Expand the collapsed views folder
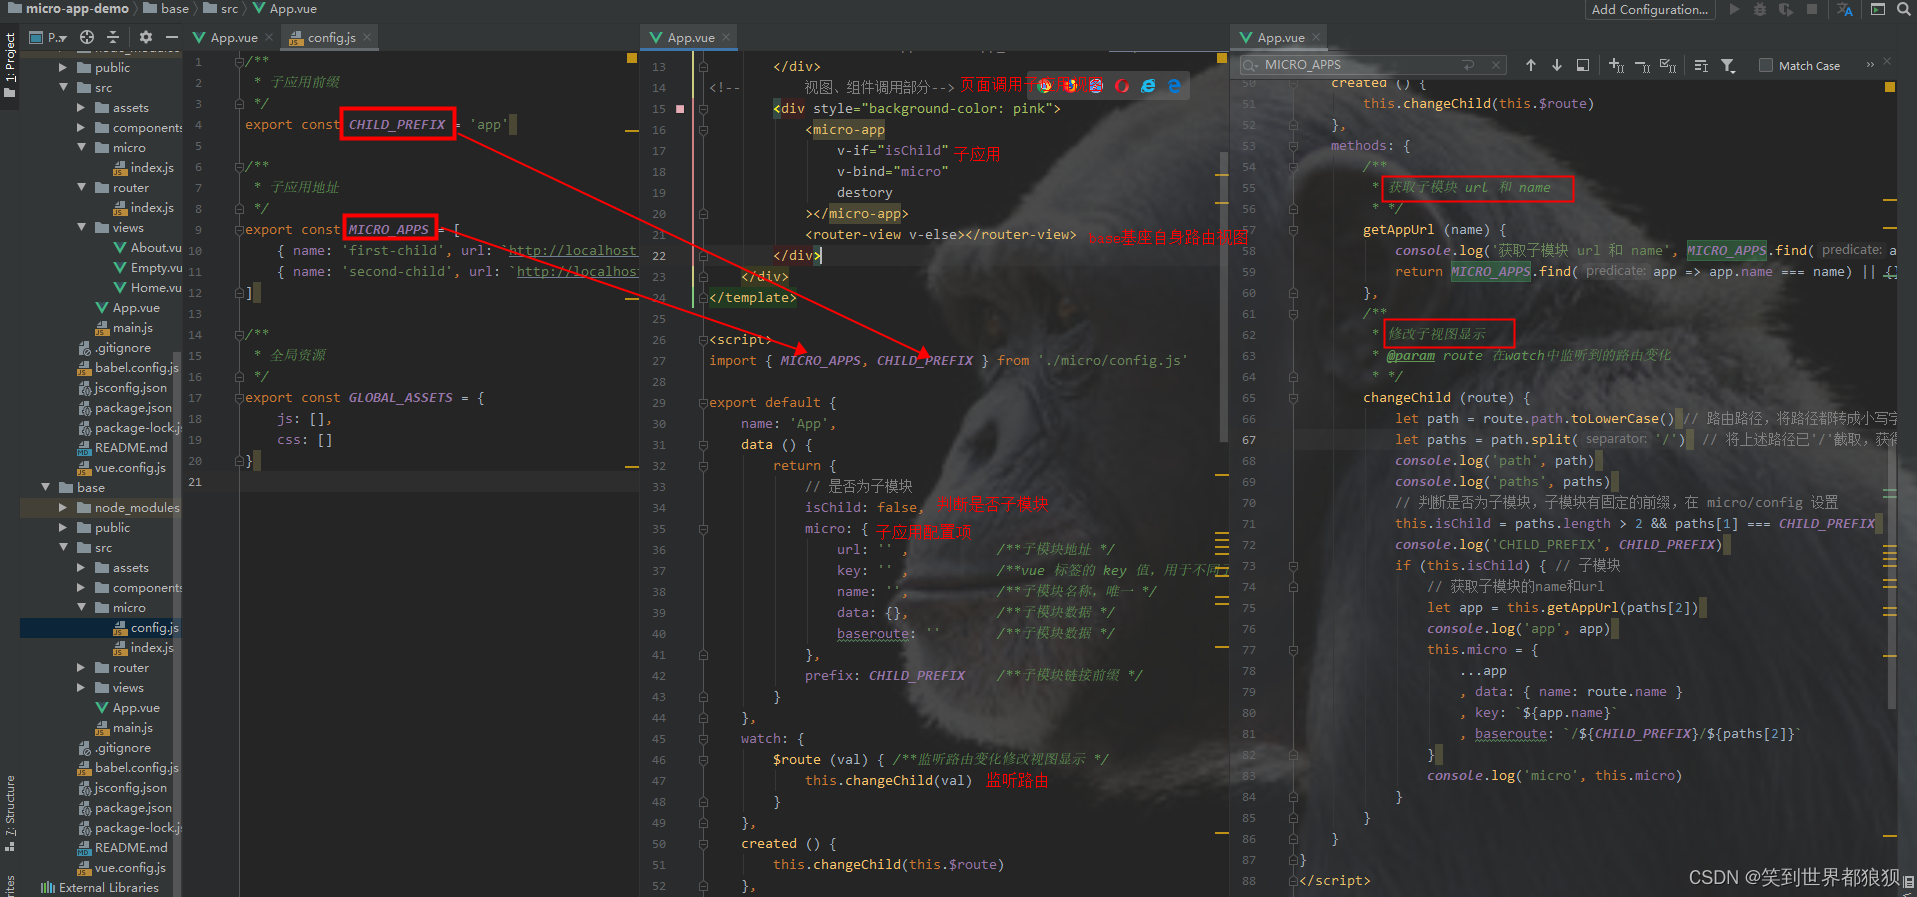 point(81,687)
